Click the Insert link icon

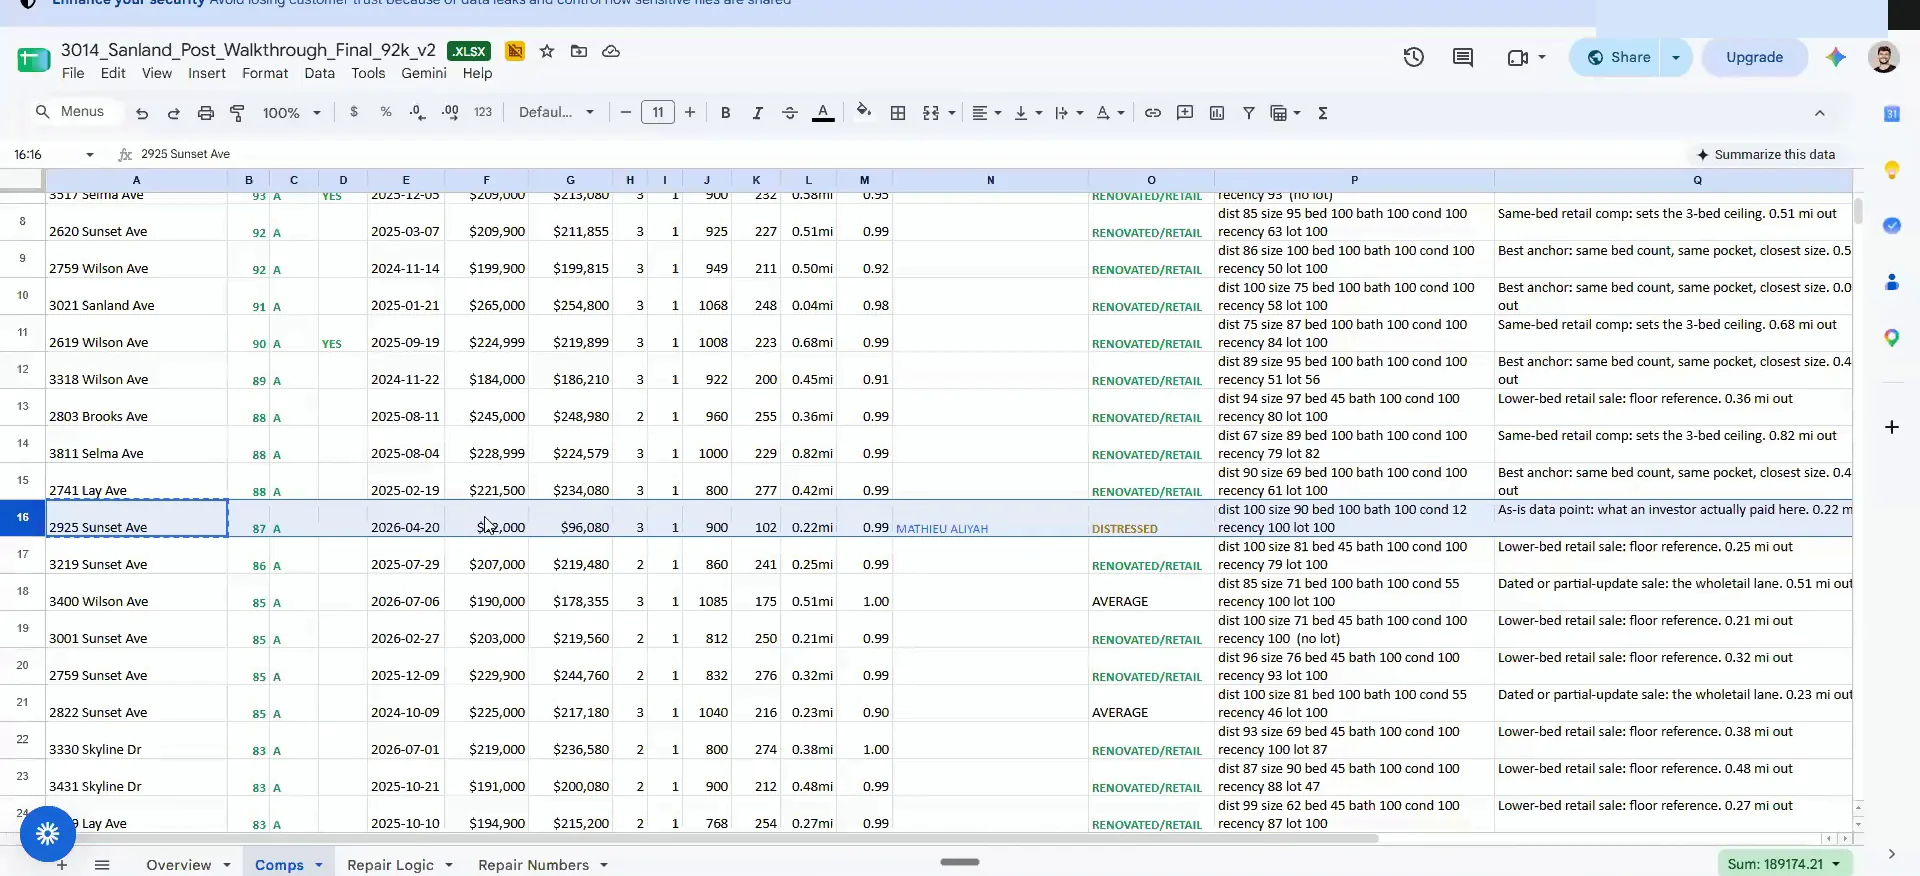click(x=1153, y=113)
